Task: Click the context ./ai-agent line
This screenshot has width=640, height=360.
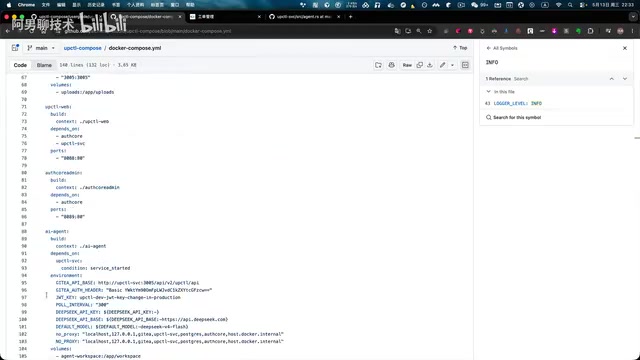Action: click(81, 246)
